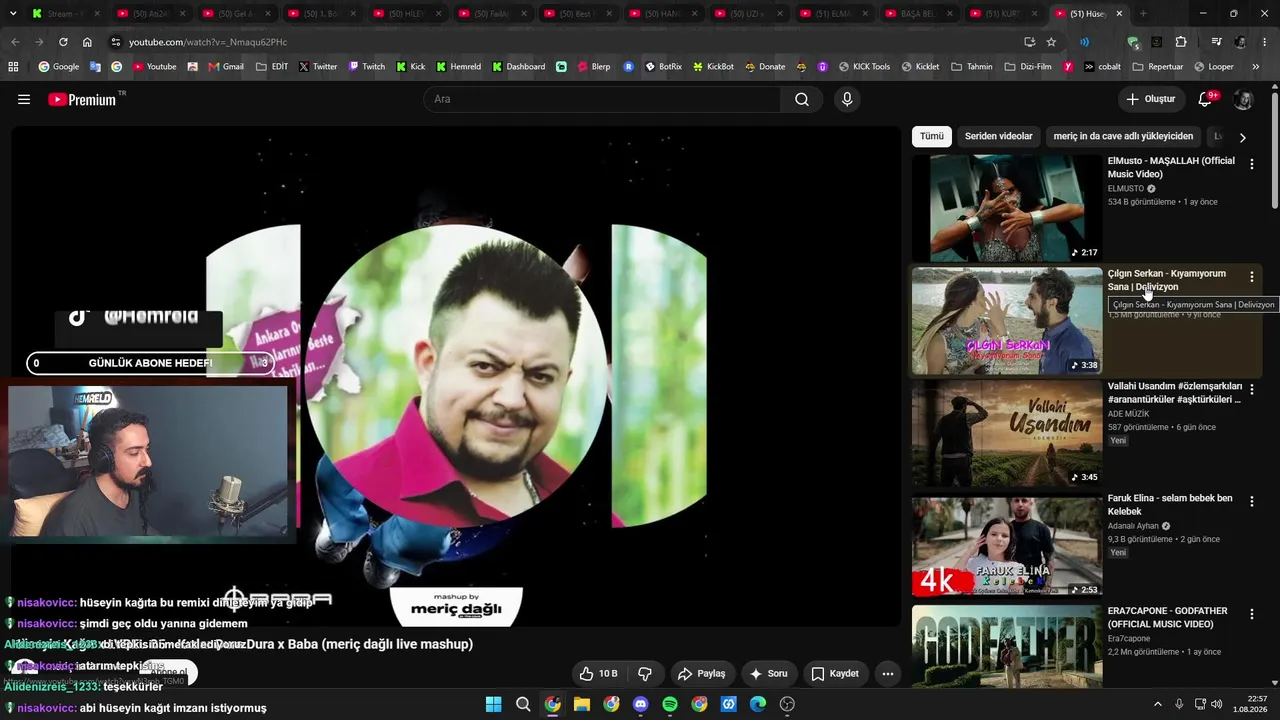Open the Apps grid in the bookmarks bar
The height and width of the screenshot is (720, 1280).
point(13,67)
